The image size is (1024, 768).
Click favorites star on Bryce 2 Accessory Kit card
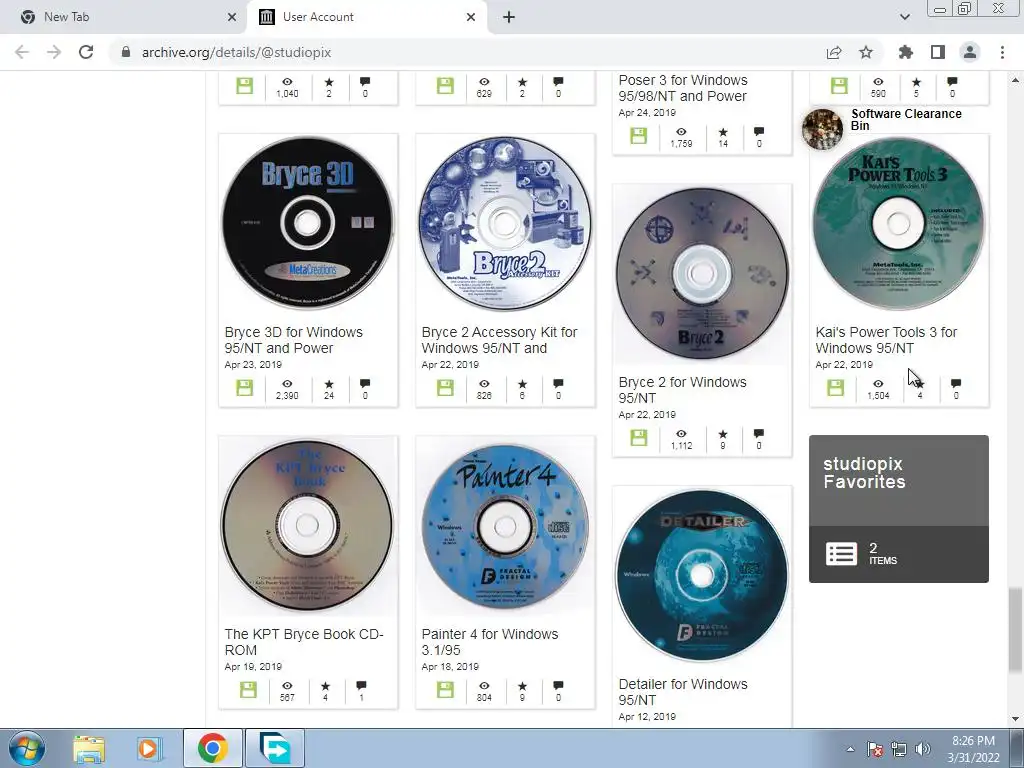point(522,384)
